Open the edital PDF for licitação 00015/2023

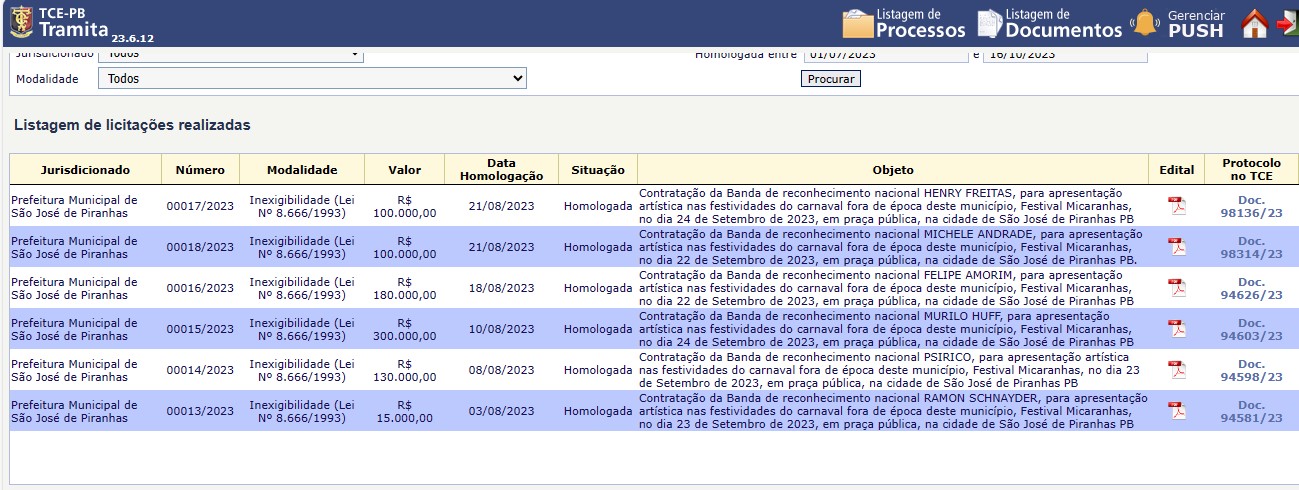1177,329
